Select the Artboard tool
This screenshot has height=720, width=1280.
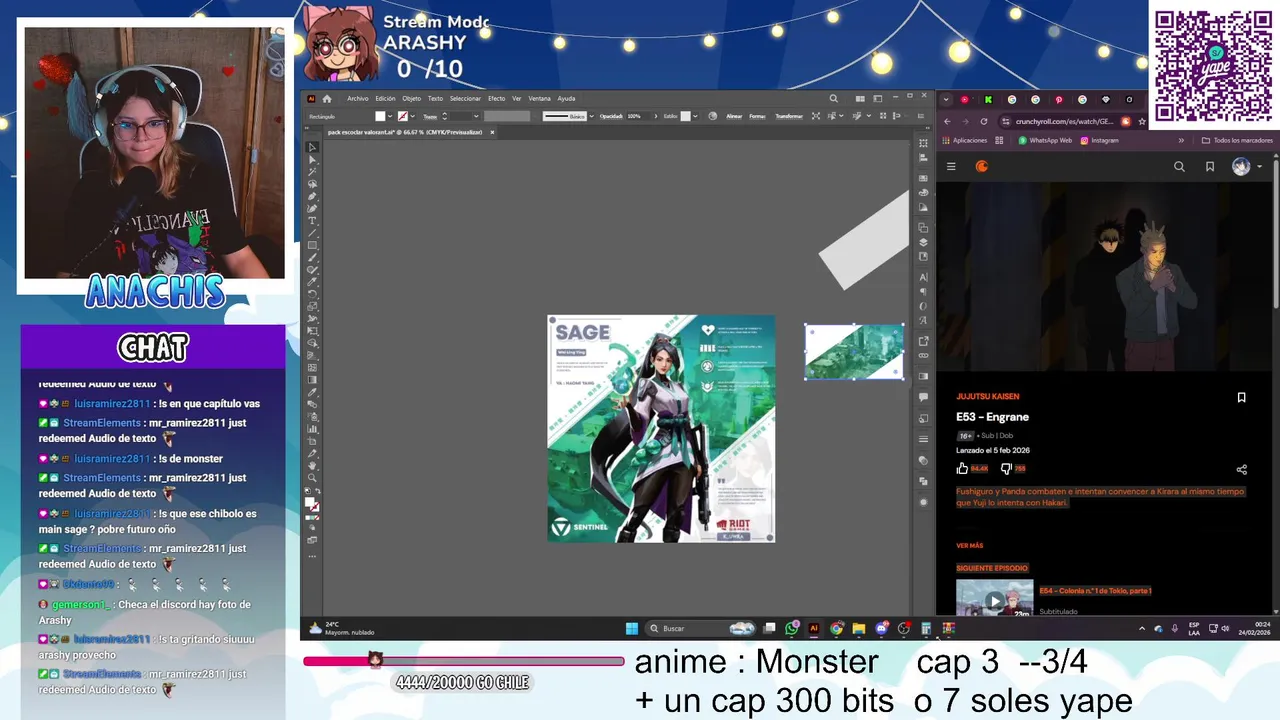pos(312,441)
